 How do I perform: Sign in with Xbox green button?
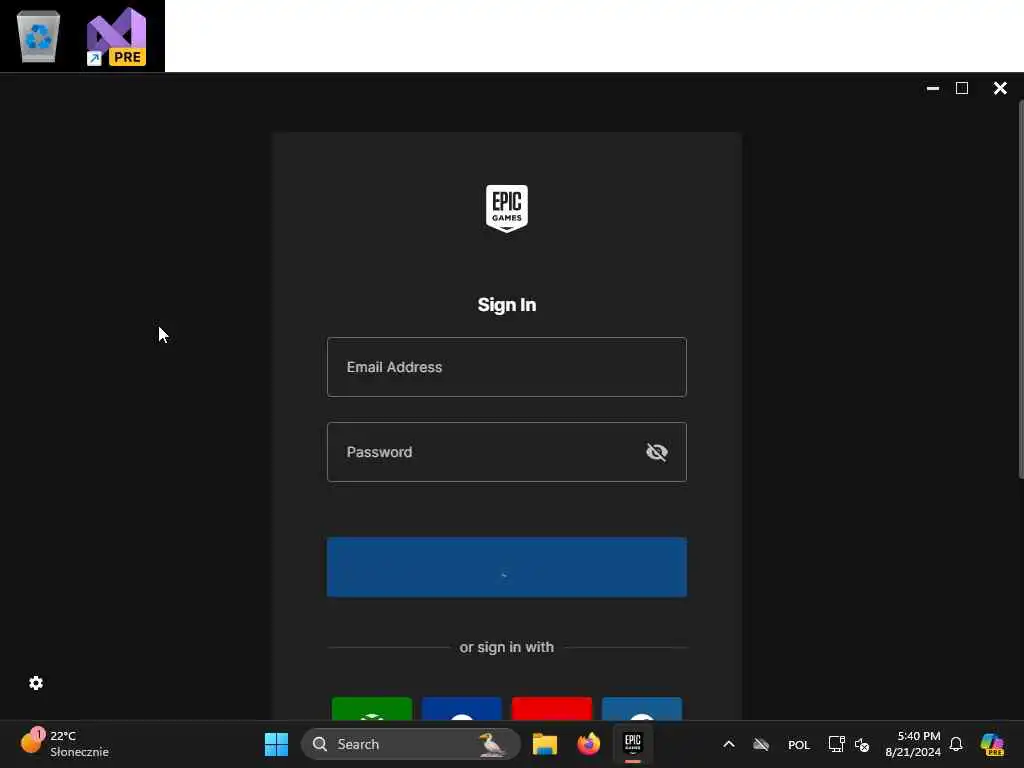point(372,709)
